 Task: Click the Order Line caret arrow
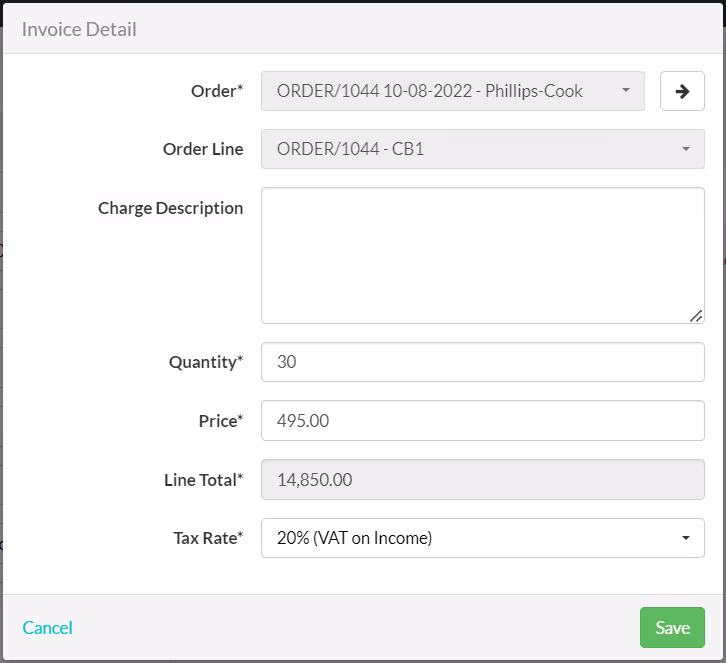tap(686, 149)
